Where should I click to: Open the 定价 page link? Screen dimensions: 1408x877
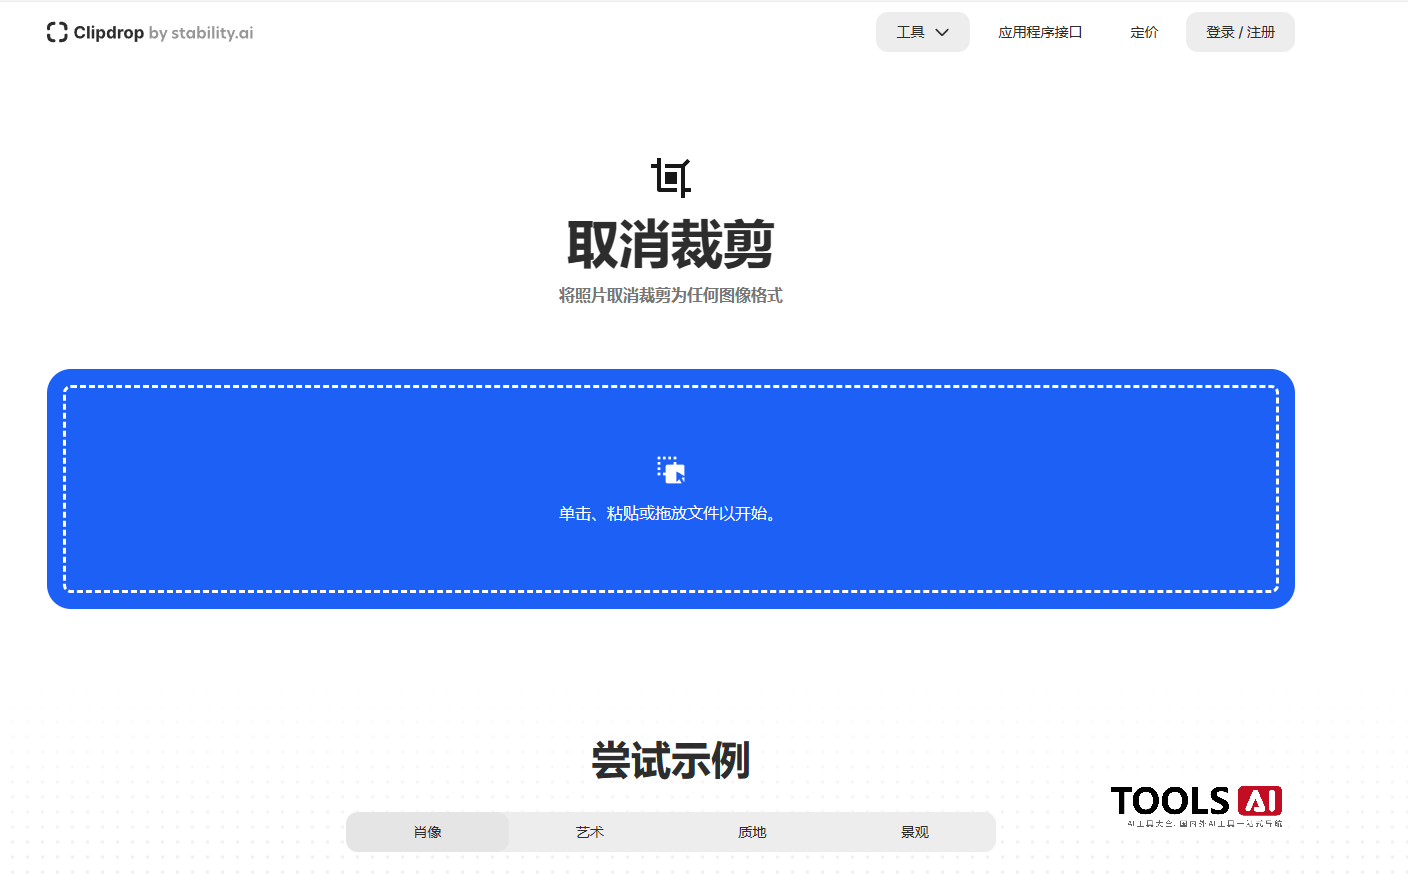1144,32
